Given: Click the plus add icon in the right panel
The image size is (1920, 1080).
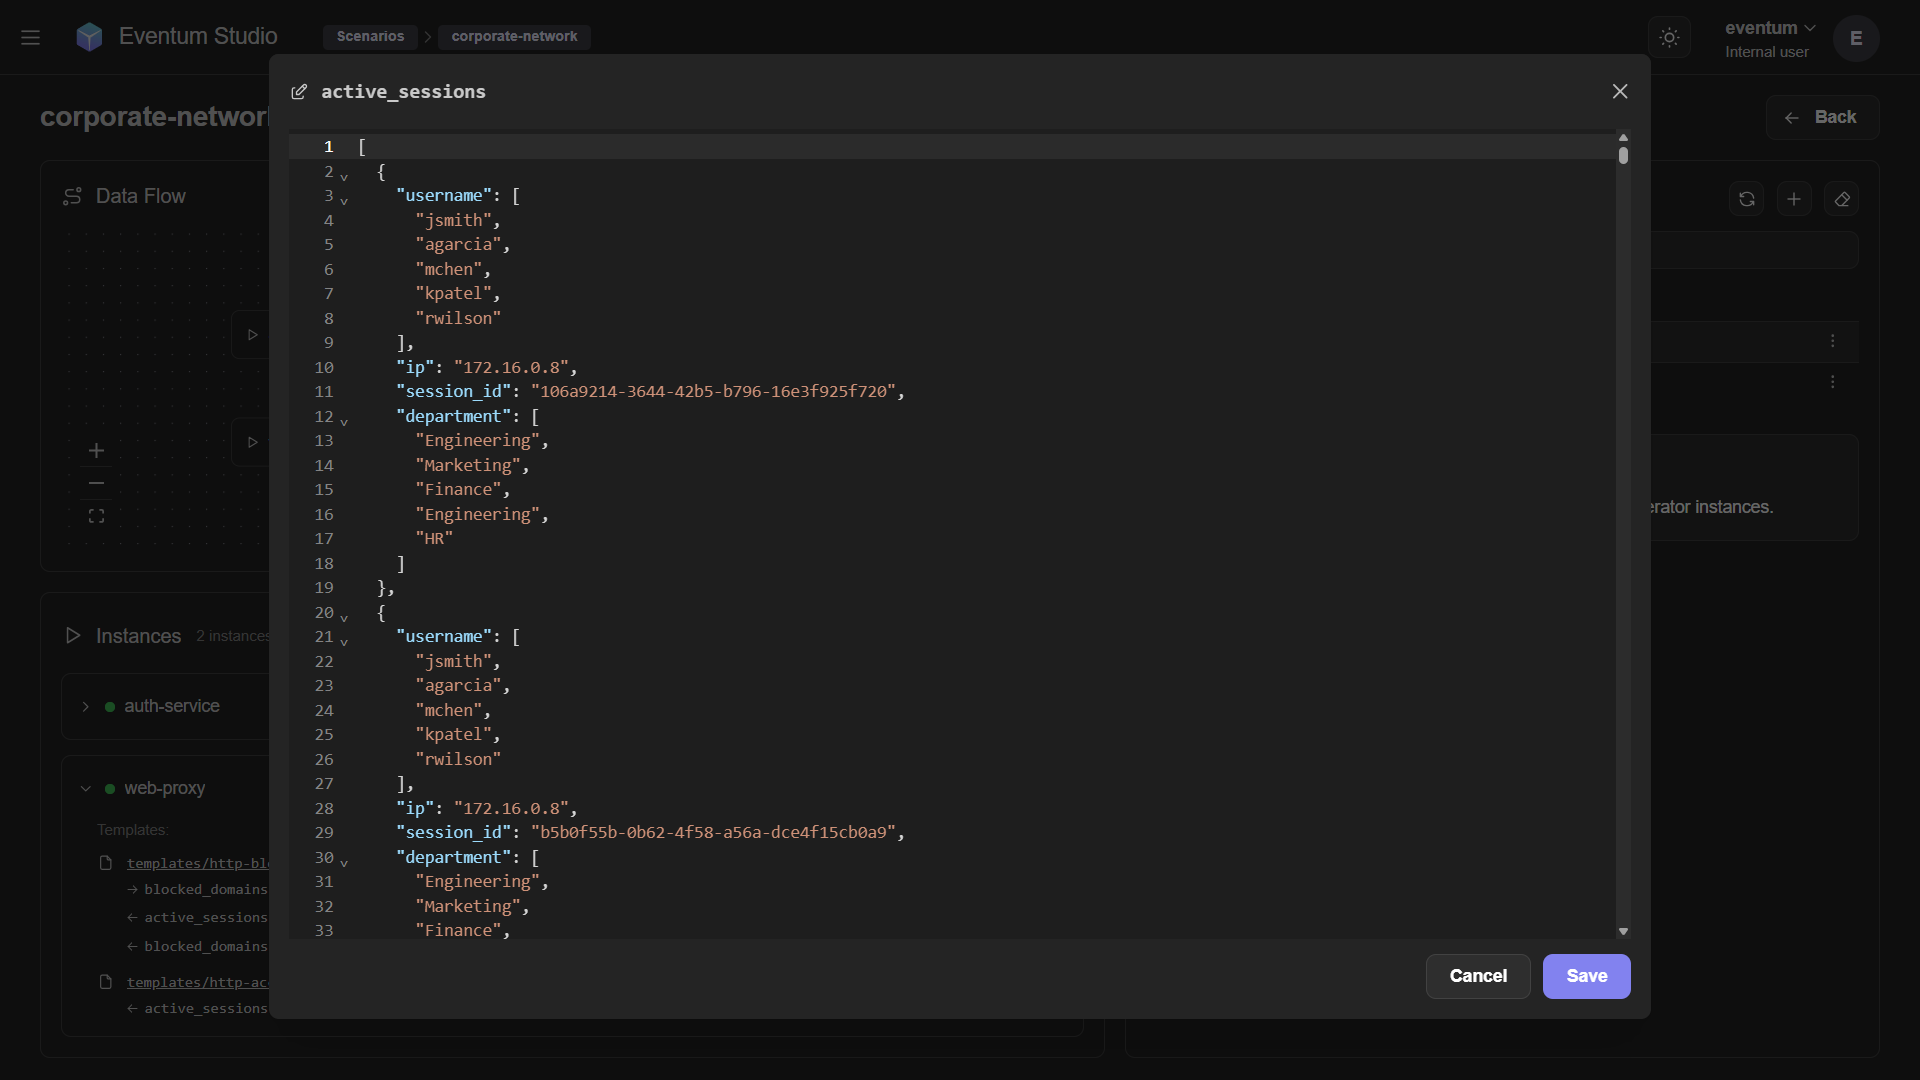Looking at the screenshot, I should pyautogui.click(x=1794, y=199).
